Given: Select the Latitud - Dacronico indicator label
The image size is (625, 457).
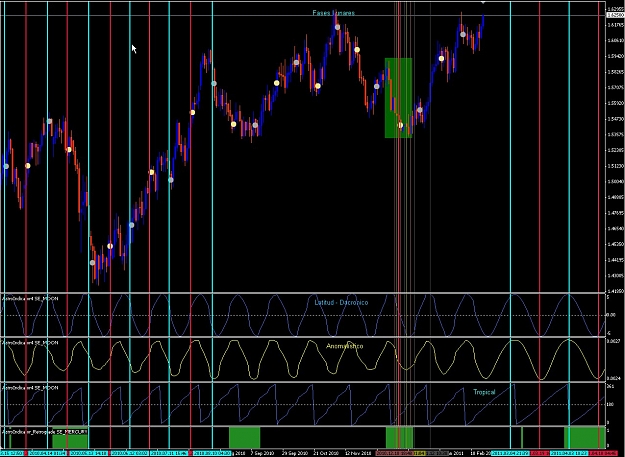Looking at the screenshot, I should [x=341, y=302].
